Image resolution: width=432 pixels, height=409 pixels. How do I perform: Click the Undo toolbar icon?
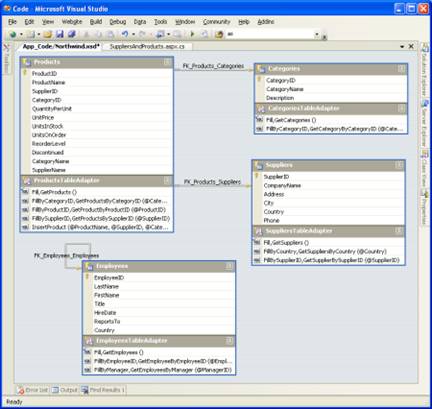[125, 34]
